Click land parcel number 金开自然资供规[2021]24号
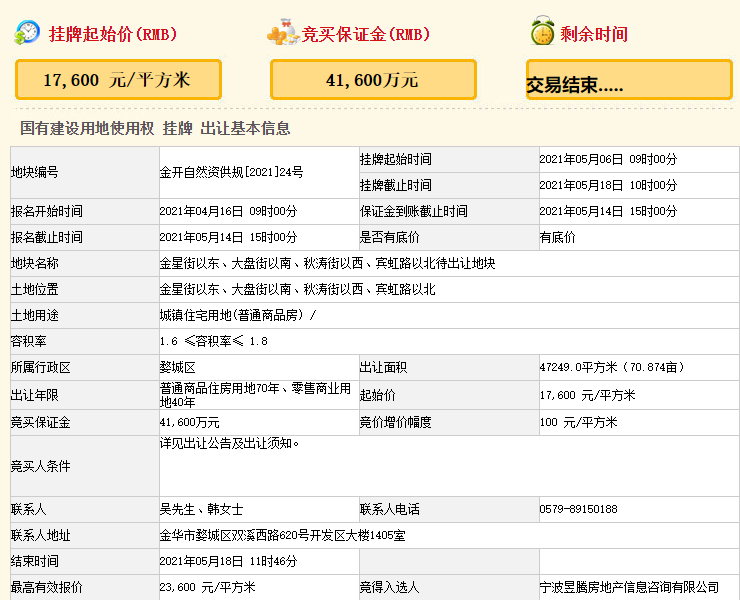This screenshot has width=740, height=600. 231,172
